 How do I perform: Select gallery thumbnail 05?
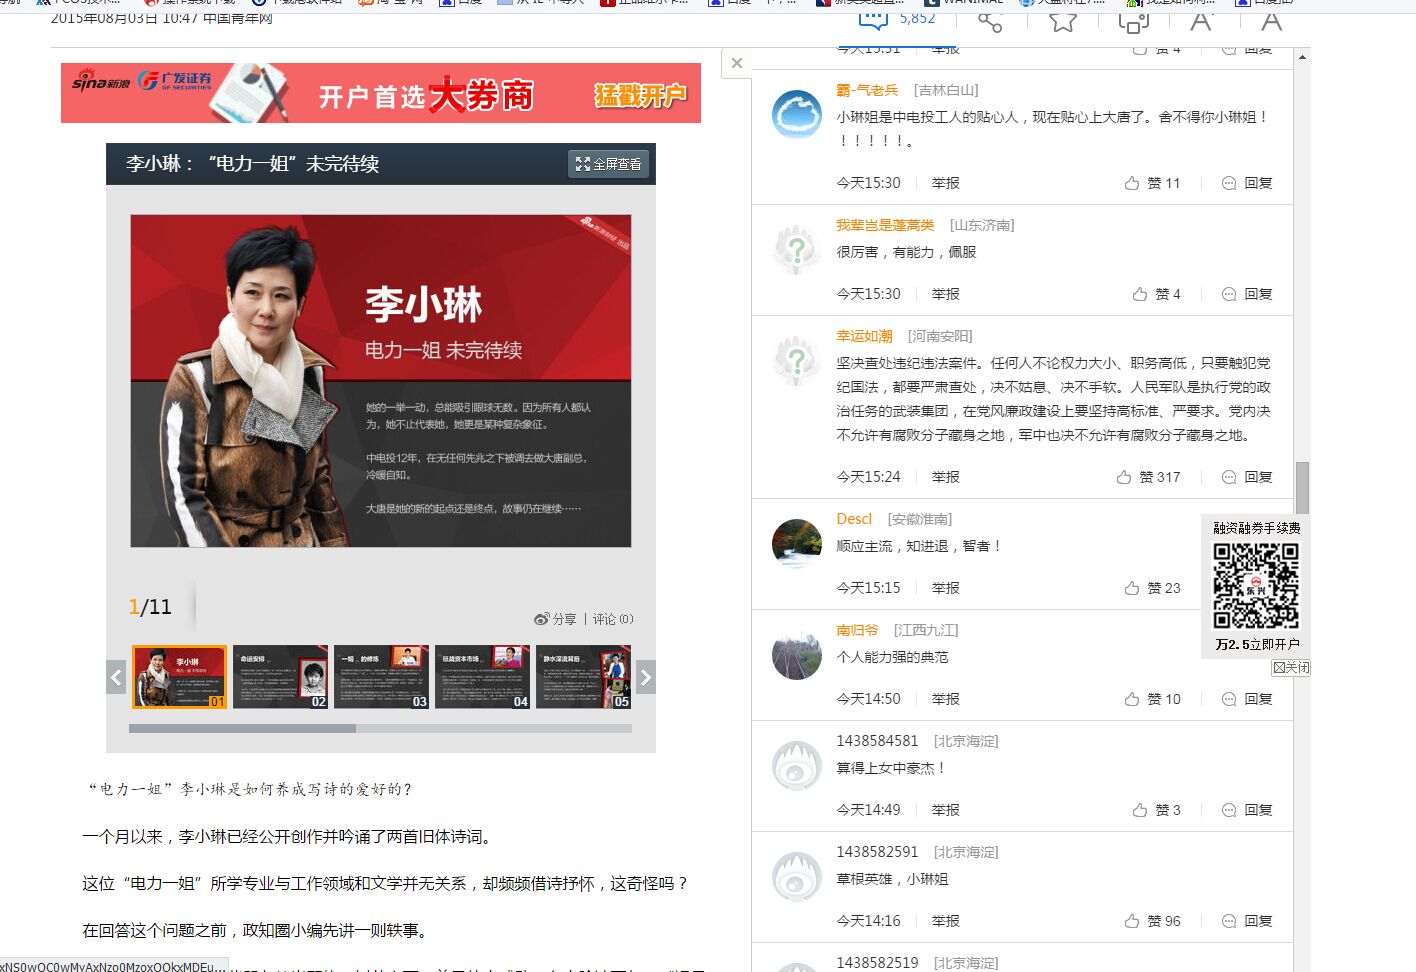(584, 677)
